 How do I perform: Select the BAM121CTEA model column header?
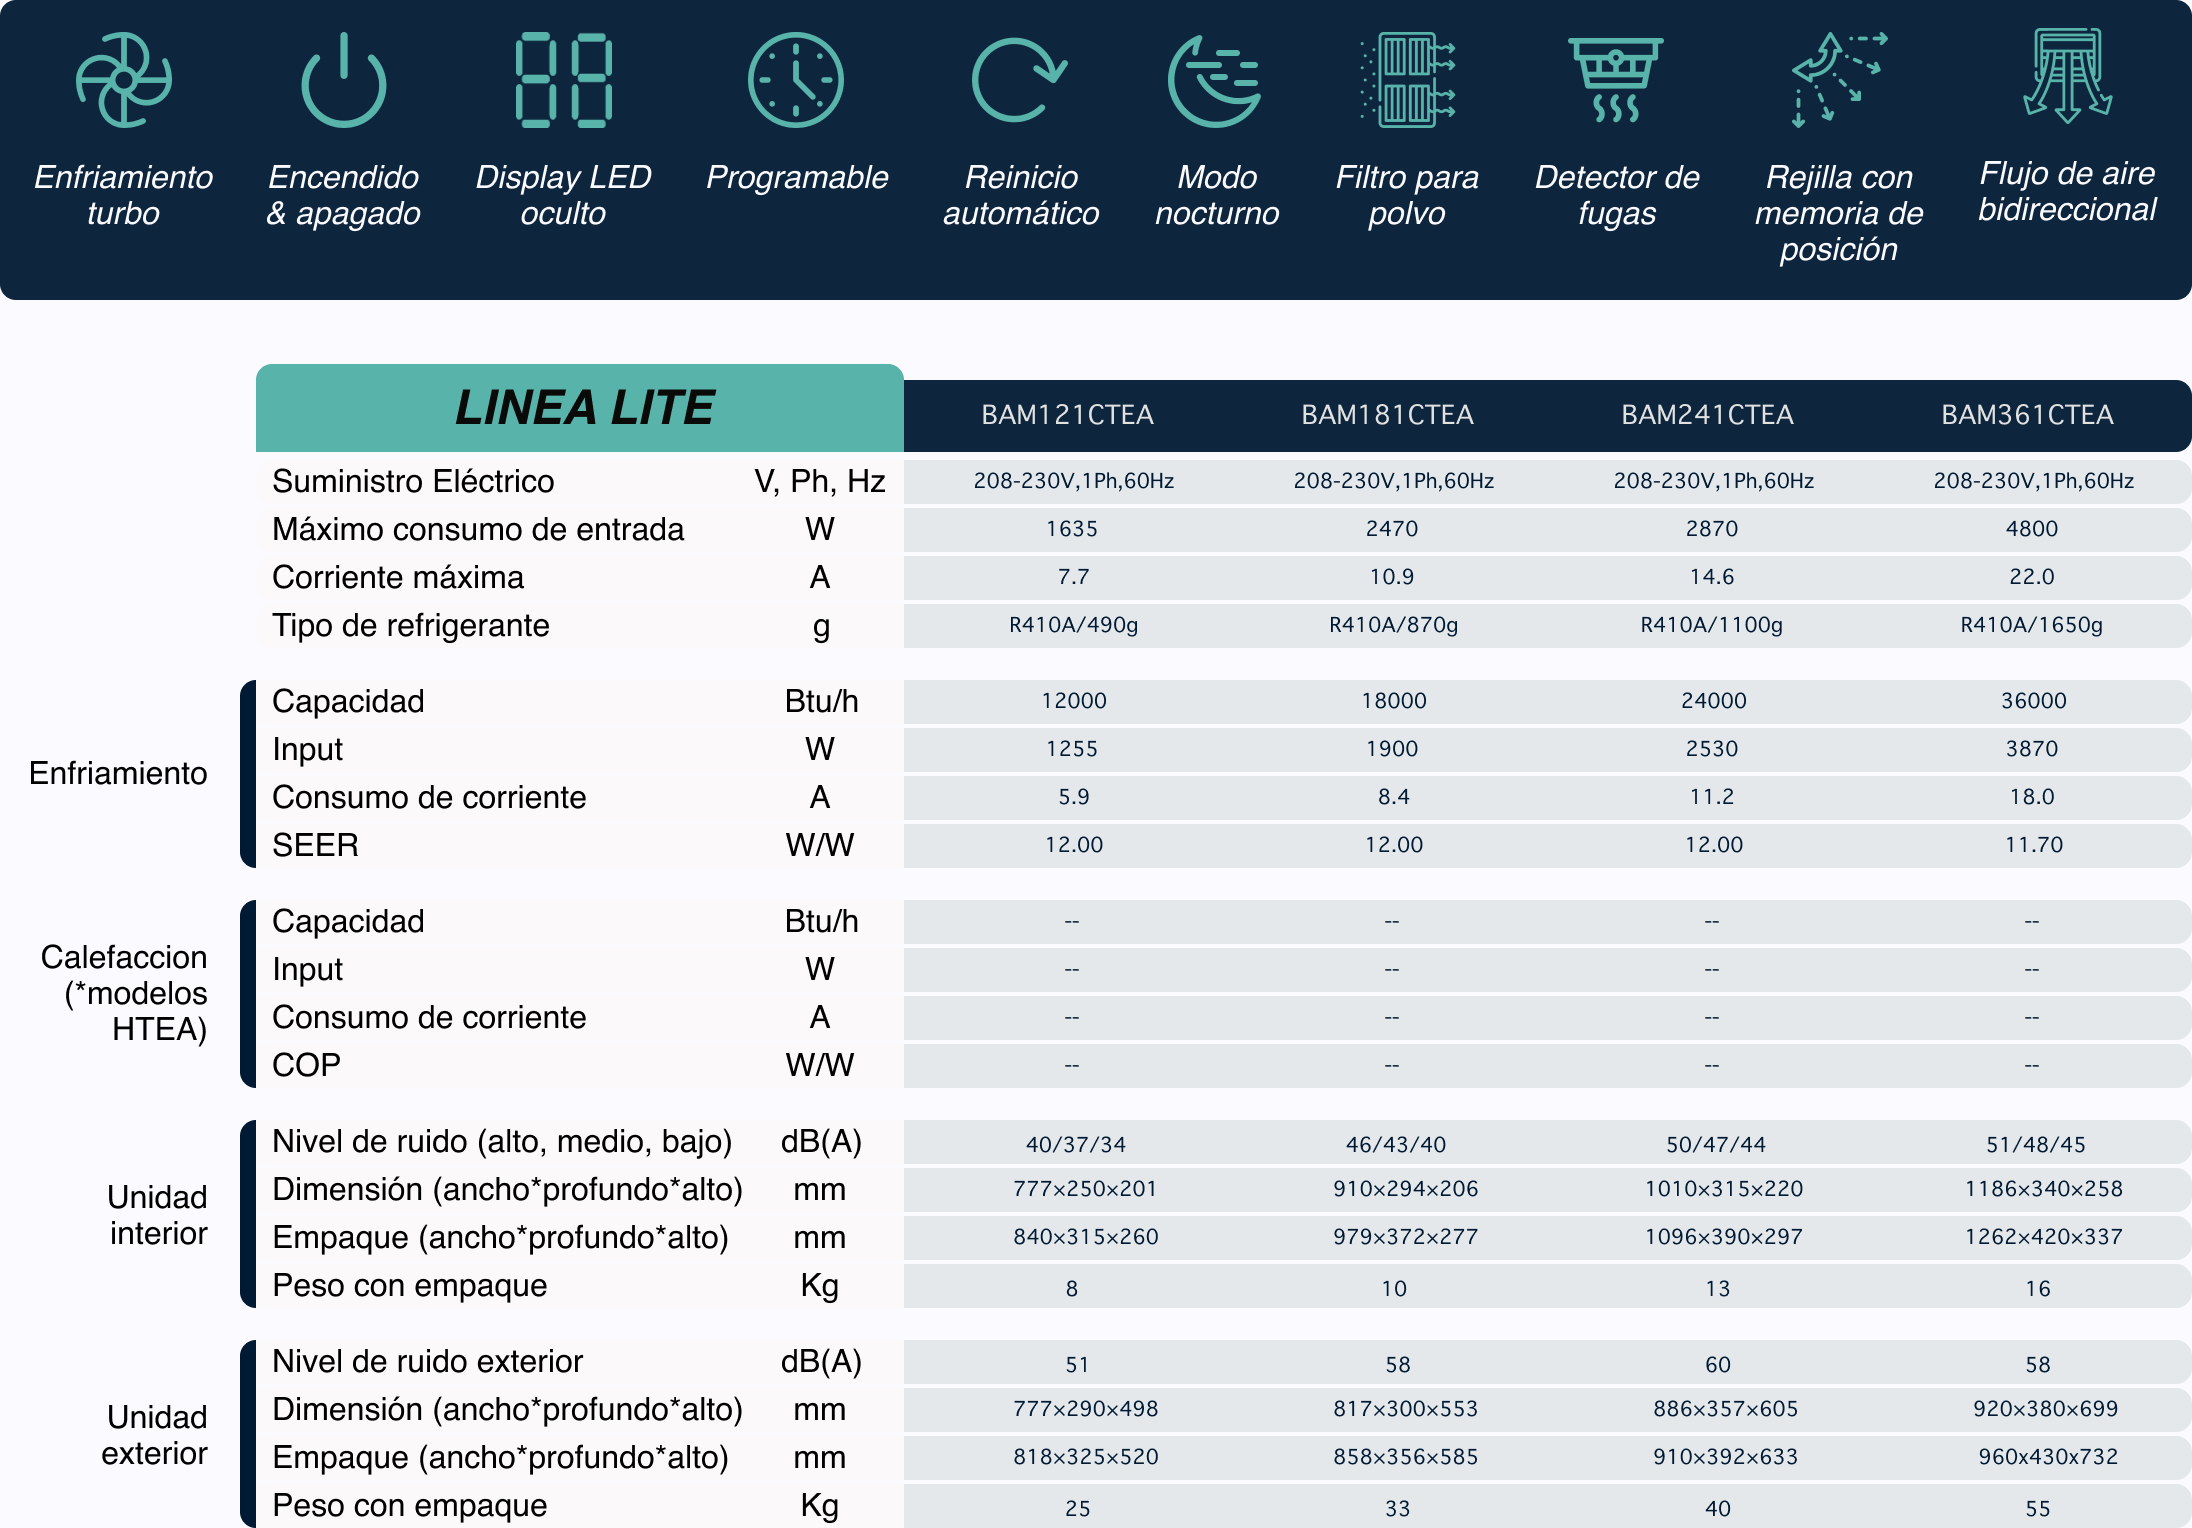(x=1067, y=415)
